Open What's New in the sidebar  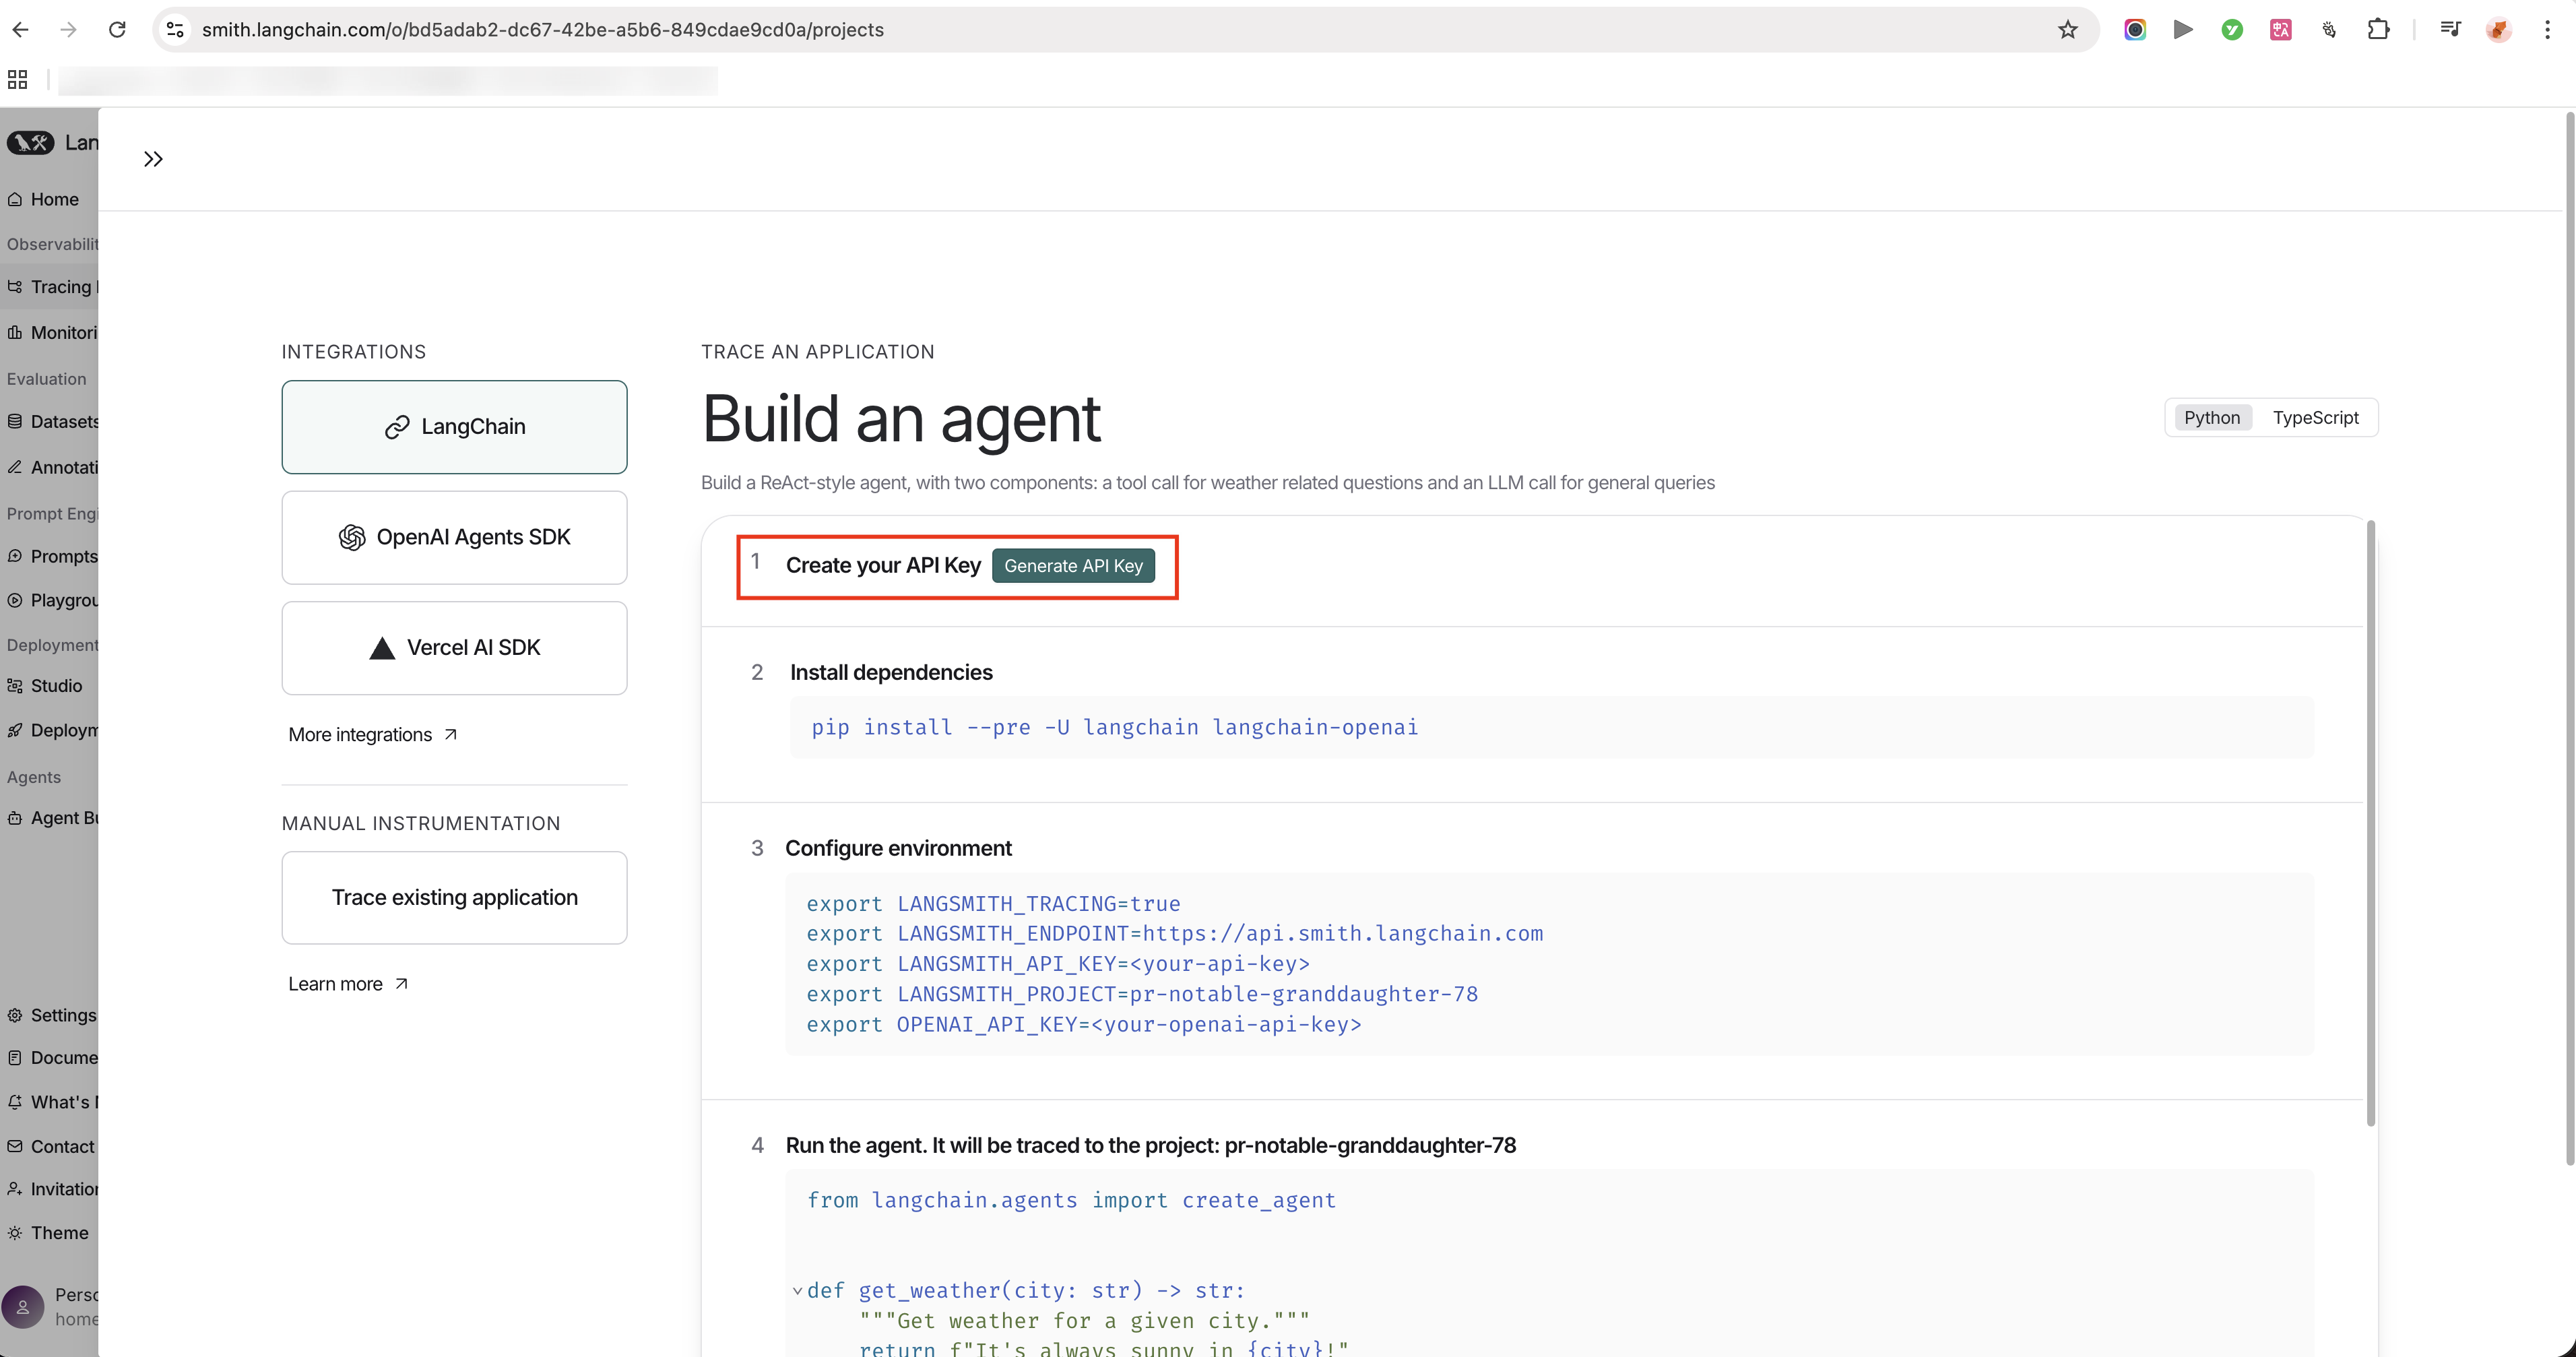(x=49, y=1102)
